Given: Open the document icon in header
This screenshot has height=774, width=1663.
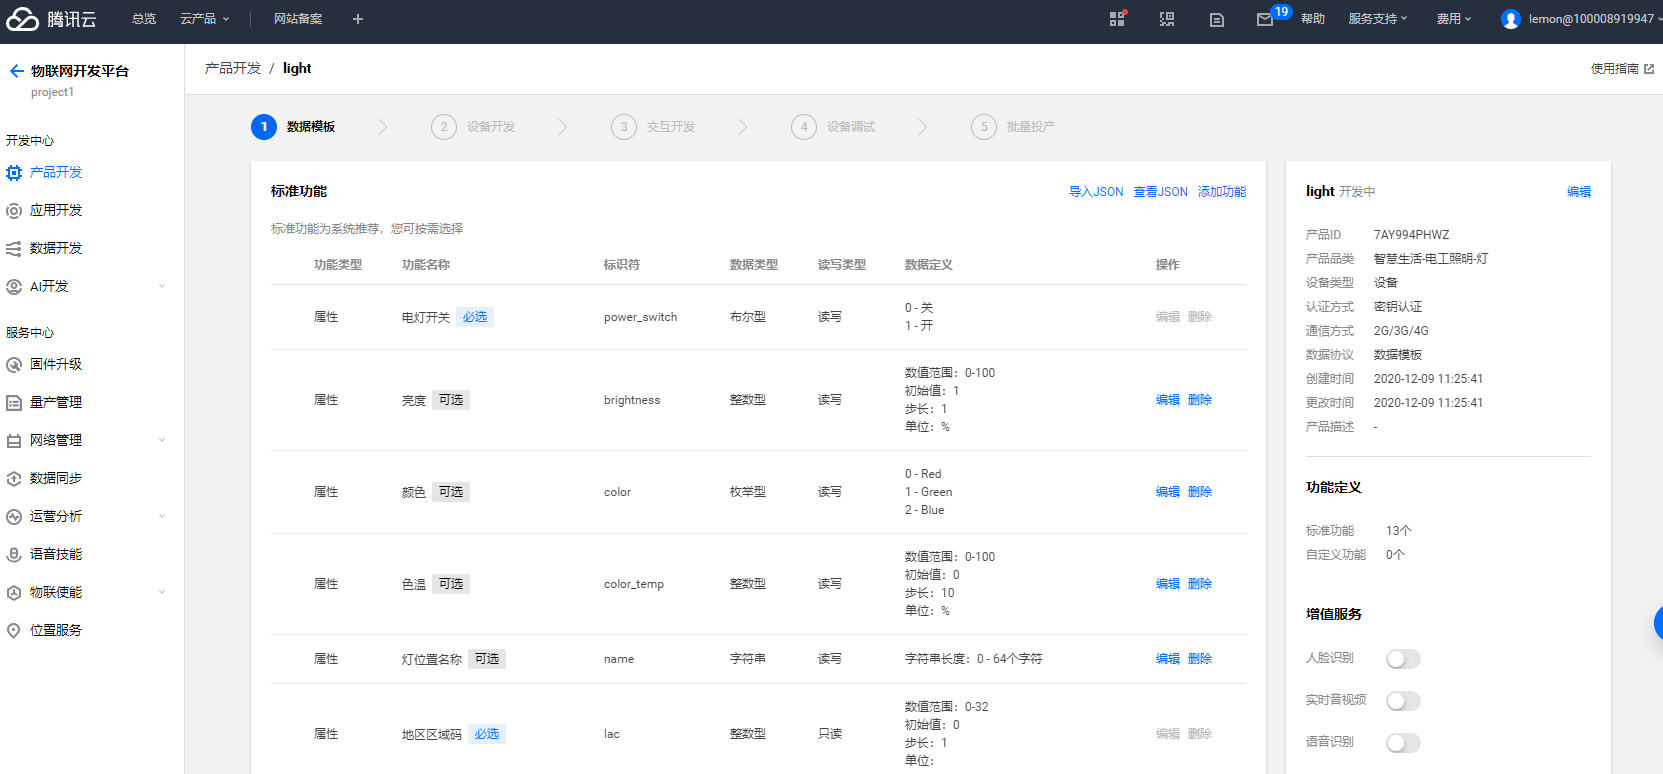Looking at the screenshot, I should (1217, 19).
